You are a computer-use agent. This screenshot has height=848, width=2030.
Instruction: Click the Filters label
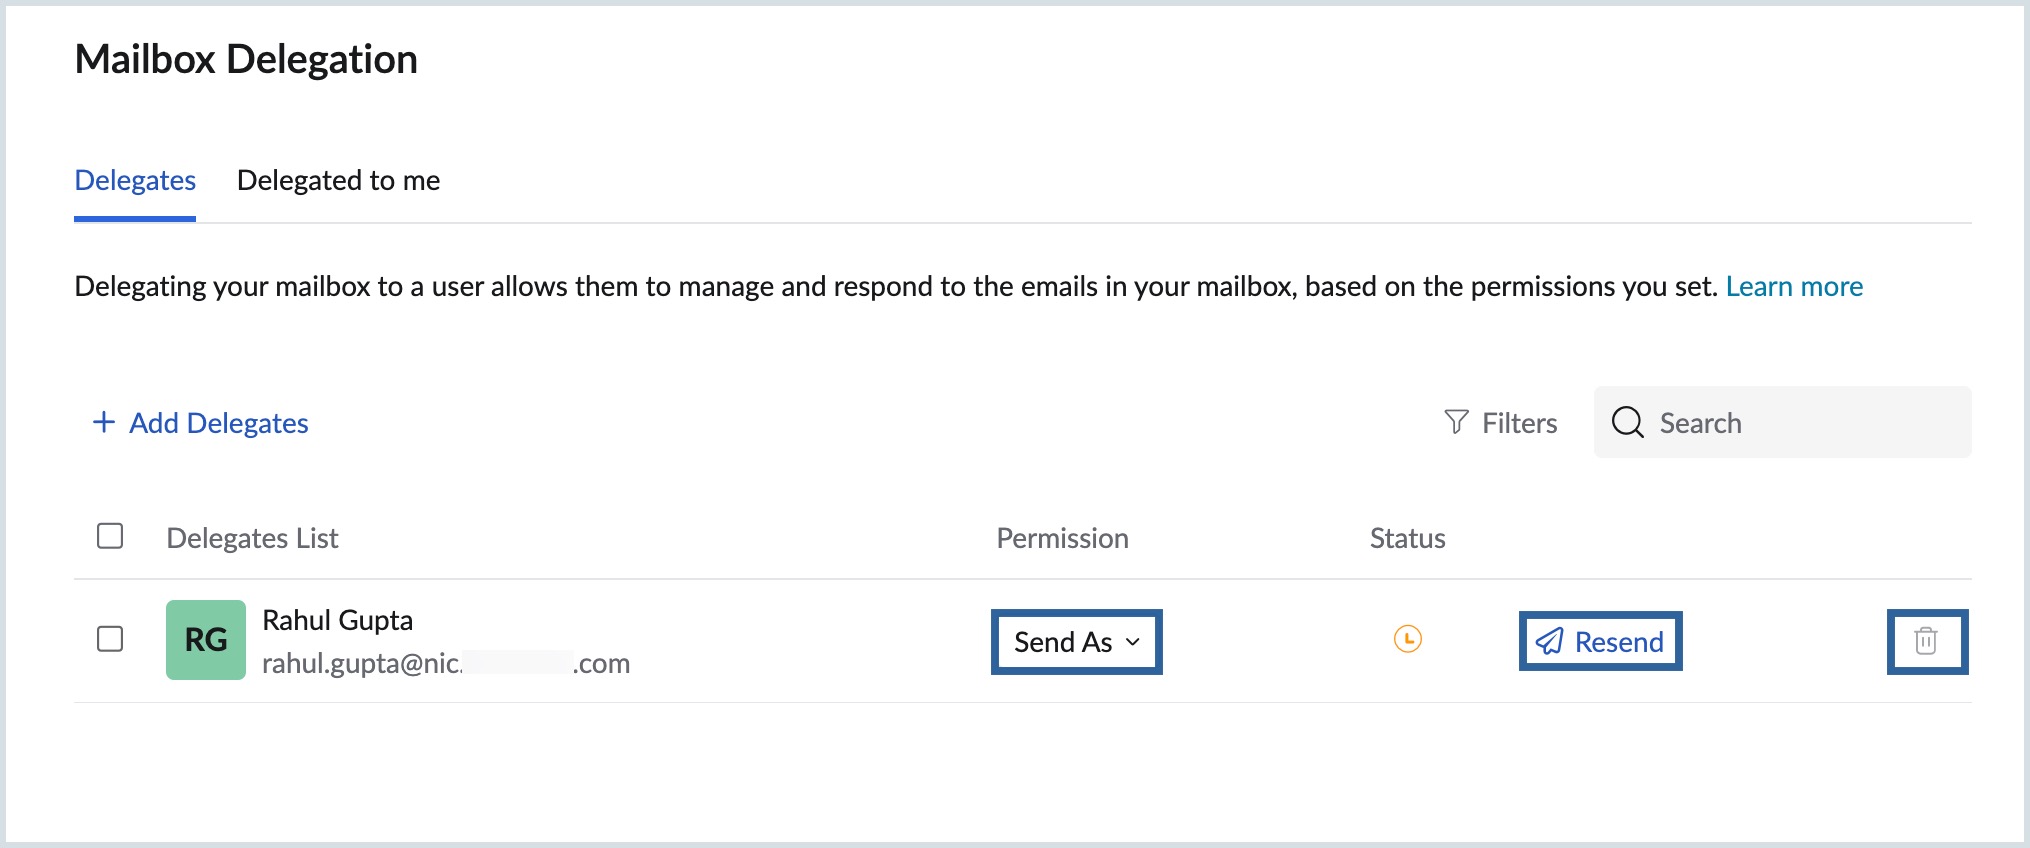(1519, 423)
